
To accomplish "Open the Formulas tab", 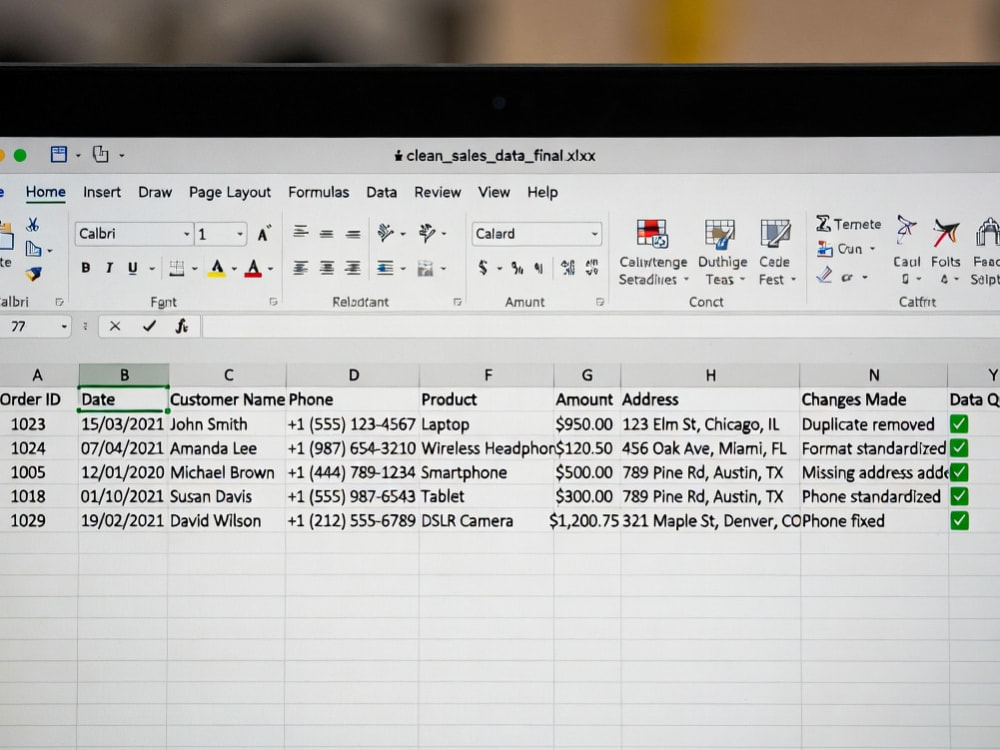I will click(318, 192).
